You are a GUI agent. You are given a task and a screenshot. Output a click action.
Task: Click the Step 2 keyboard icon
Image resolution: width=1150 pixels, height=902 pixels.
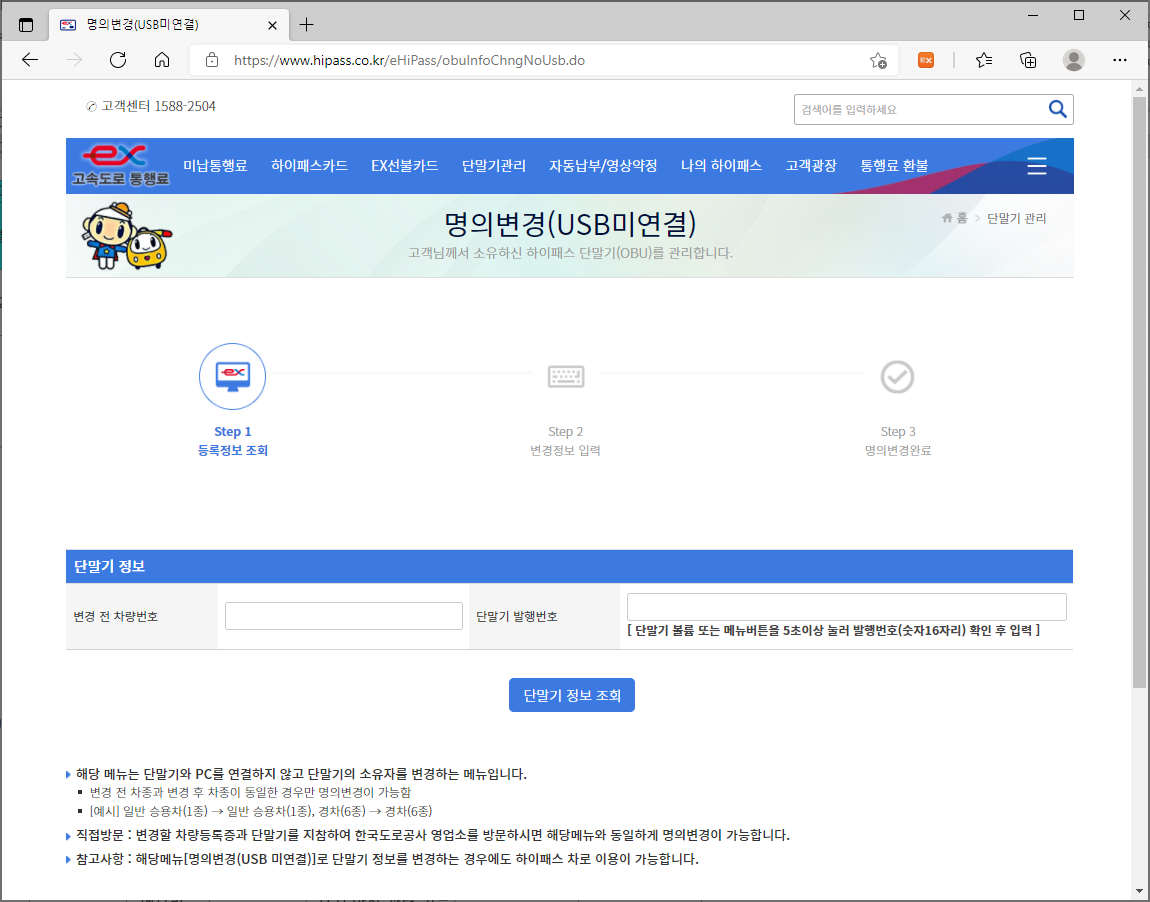pyautogui.click(x=566, y=376)
